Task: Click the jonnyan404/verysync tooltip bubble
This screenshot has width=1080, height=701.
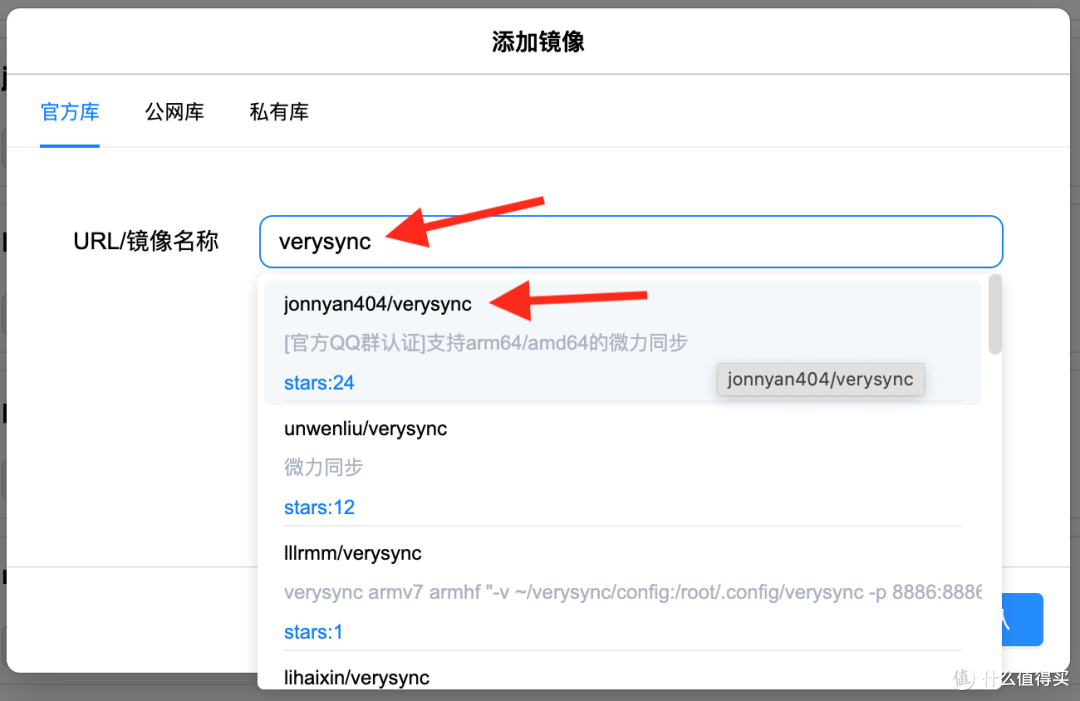Action: pyautogui.click(x=820, y=379)
